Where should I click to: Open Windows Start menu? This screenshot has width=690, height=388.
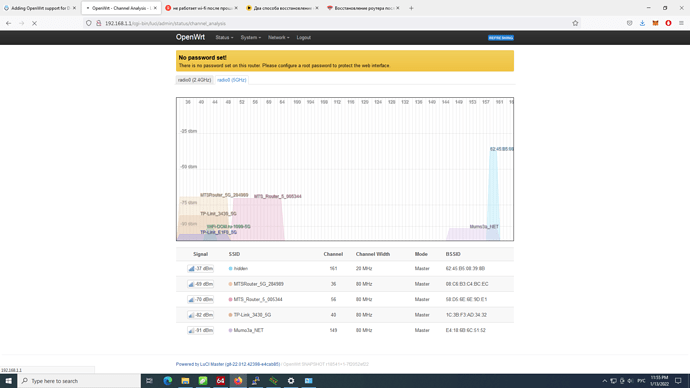8,381
